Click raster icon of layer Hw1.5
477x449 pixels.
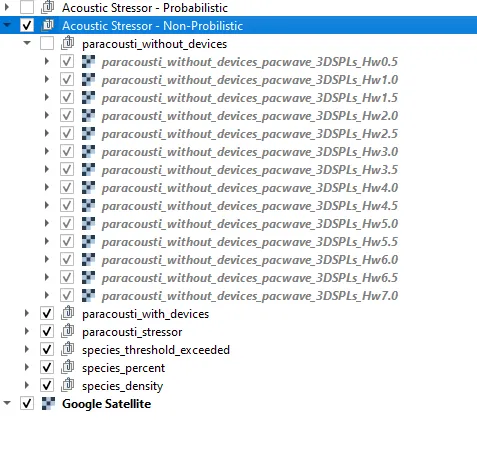pos(88,98)
